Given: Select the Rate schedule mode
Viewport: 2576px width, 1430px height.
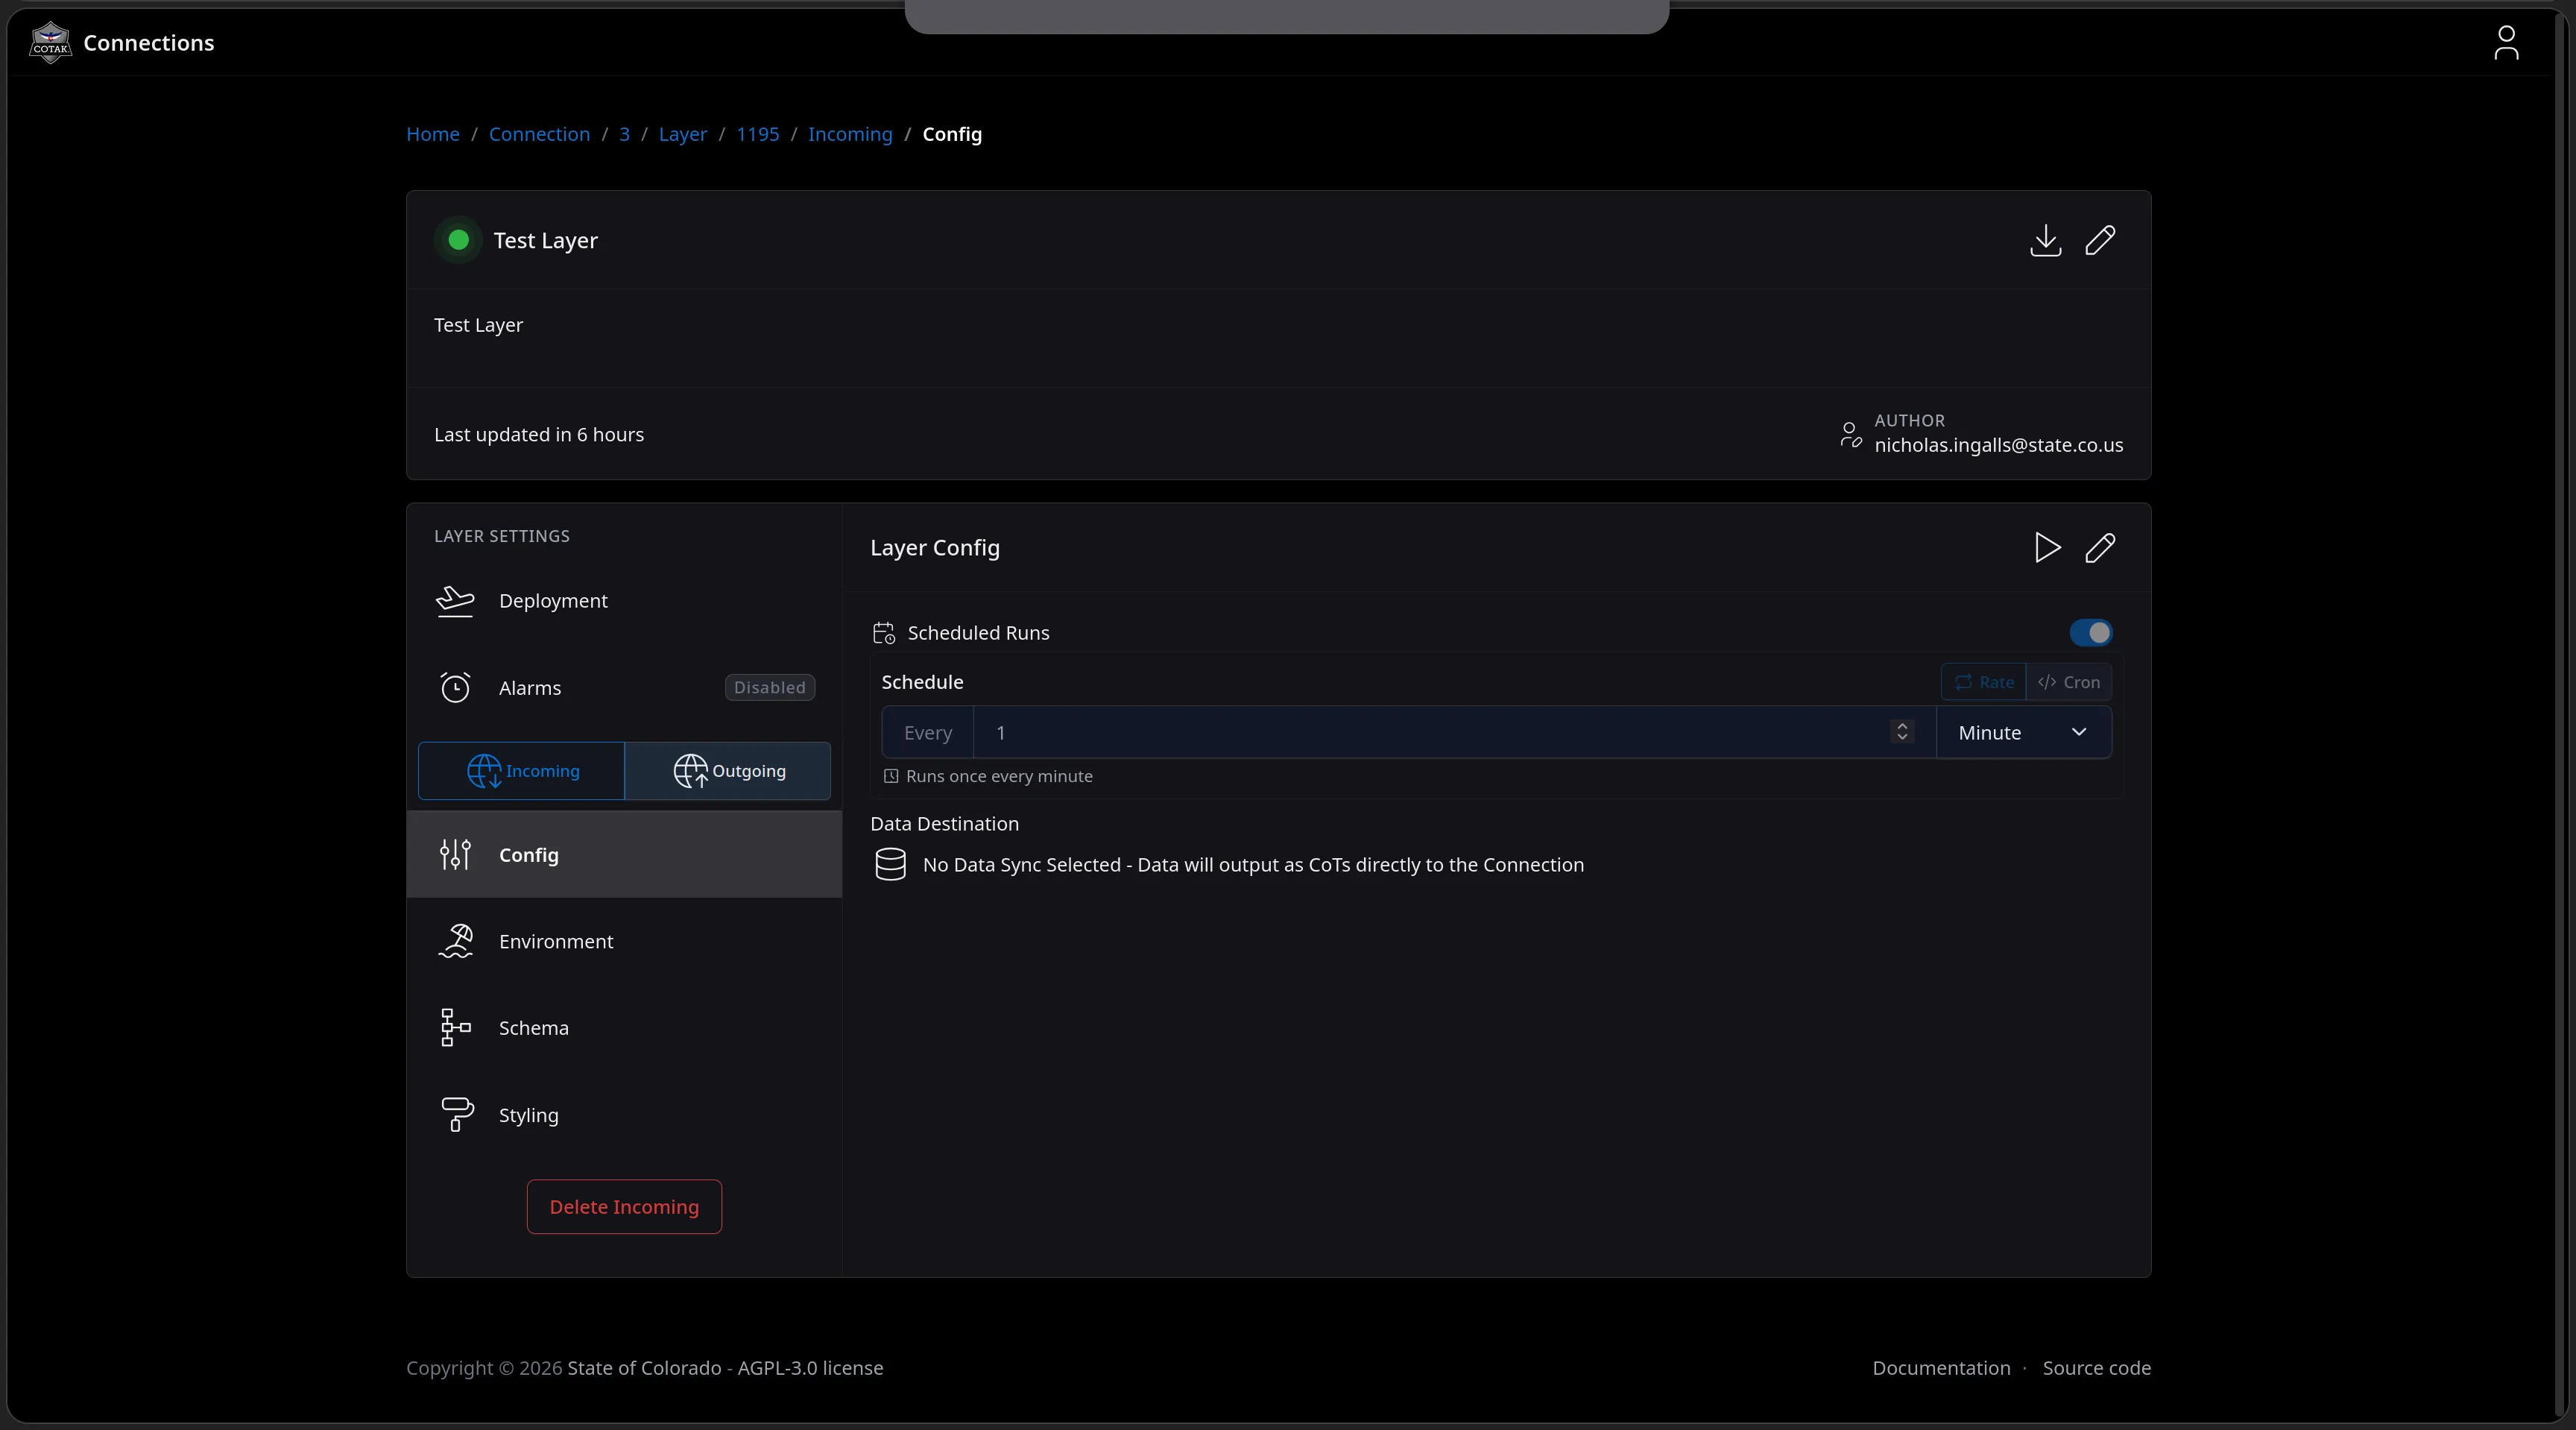Looking at the screenshot, I should [x=1983, y=682].
